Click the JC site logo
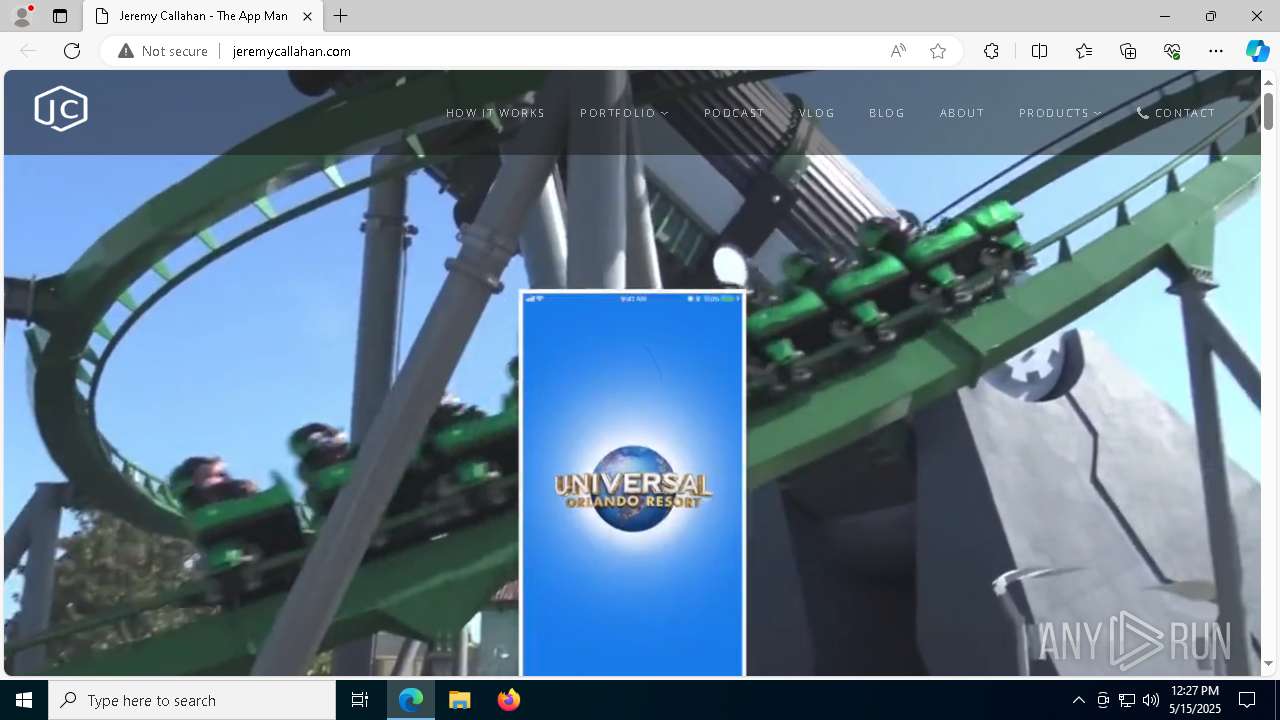The height and width of the screenshot is (720, 1280). coord(61,109)
